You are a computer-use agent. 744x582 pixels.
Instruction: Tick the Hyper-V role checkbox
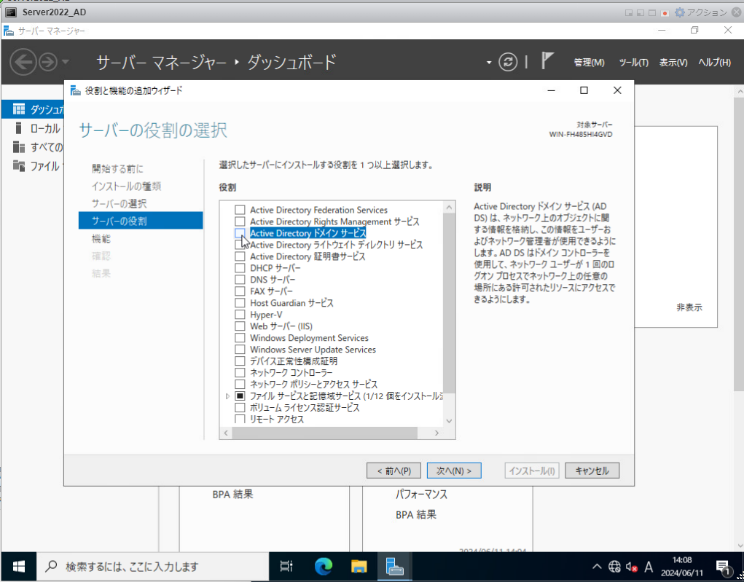click(x=240, y=314)
